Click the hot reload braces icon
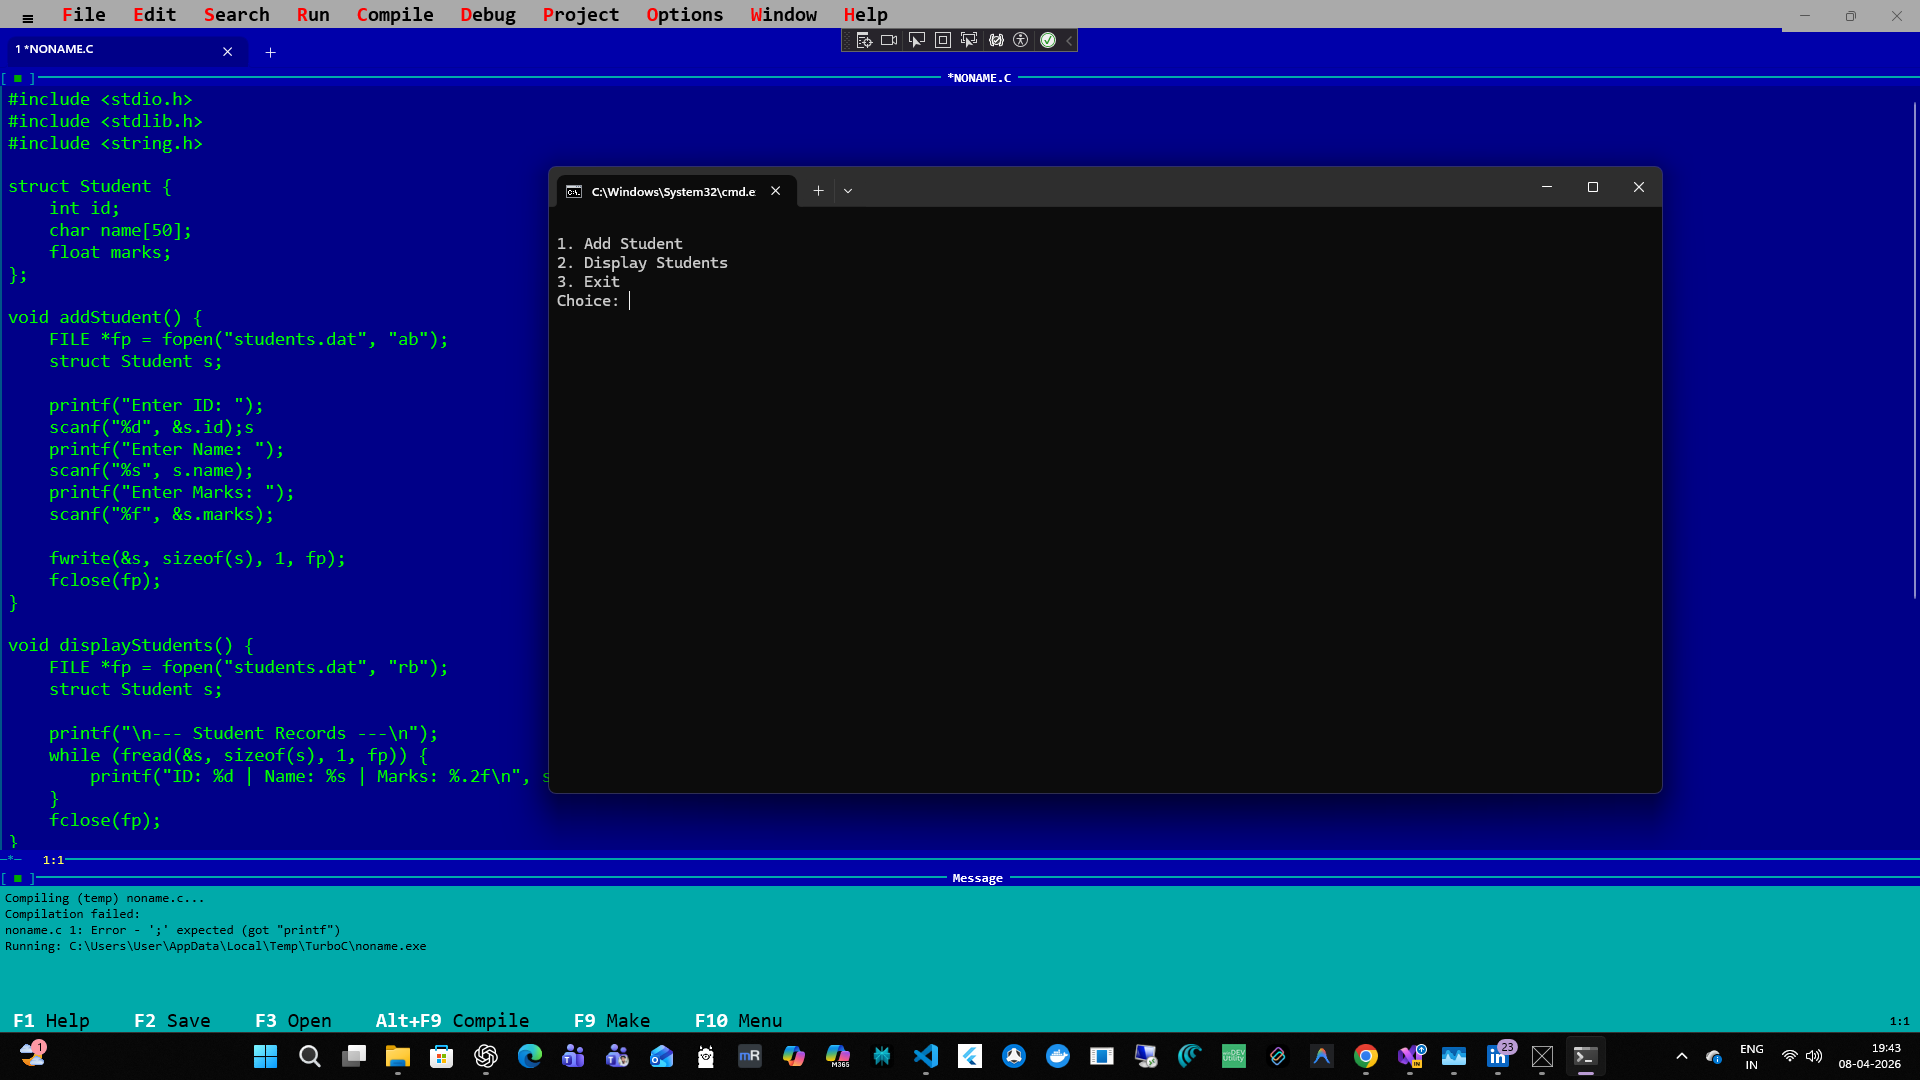This screenshot has height=1080, width=1920. pyautogui.click(x=996, y=40)
